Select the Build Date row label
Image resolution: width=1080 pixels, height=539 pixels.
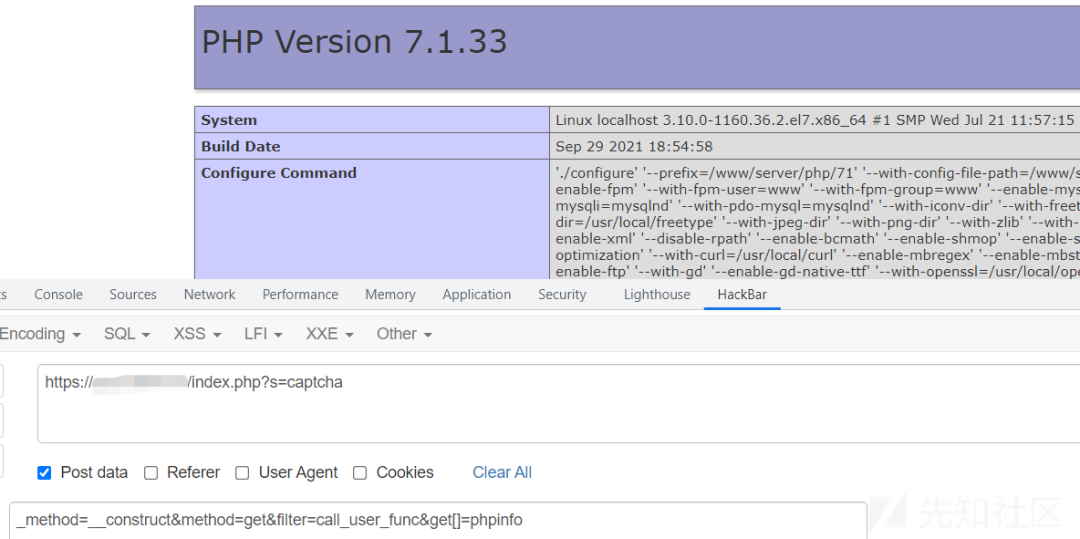[x=240, y=147]
